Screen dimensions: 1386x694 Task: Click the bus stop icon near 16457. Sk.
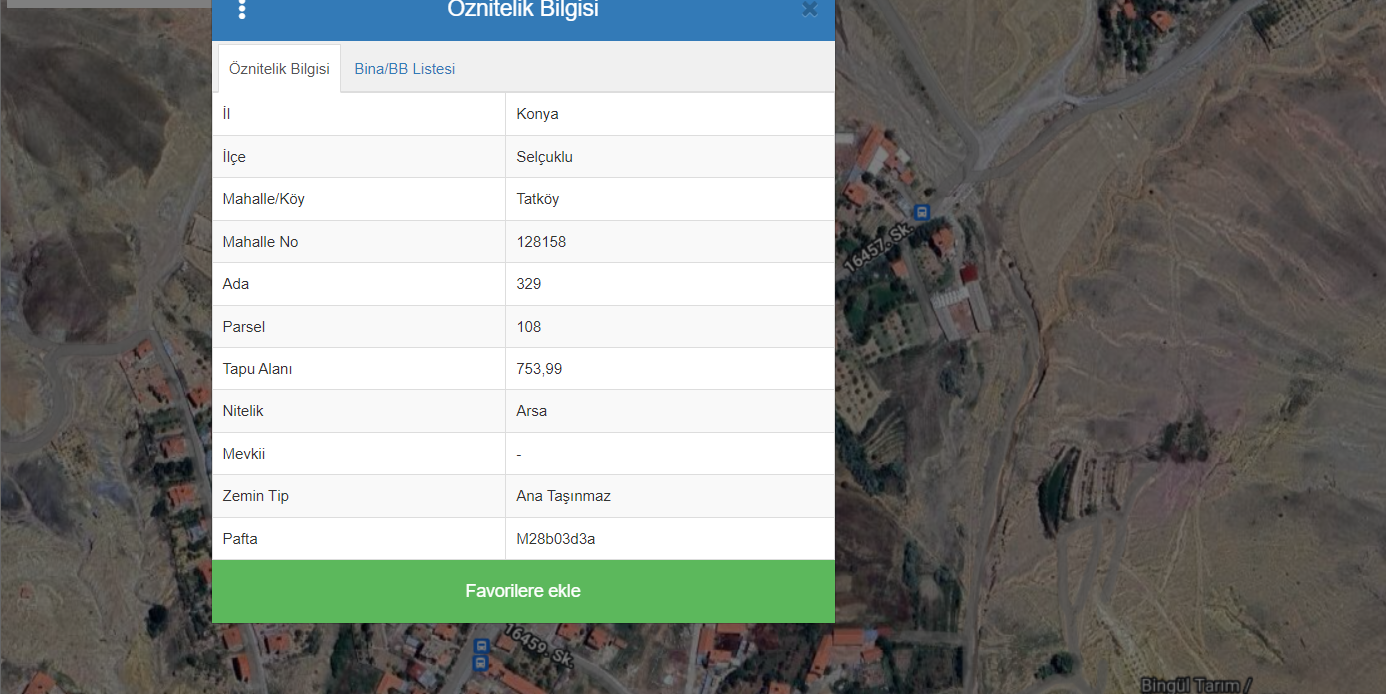click(921, 212)
